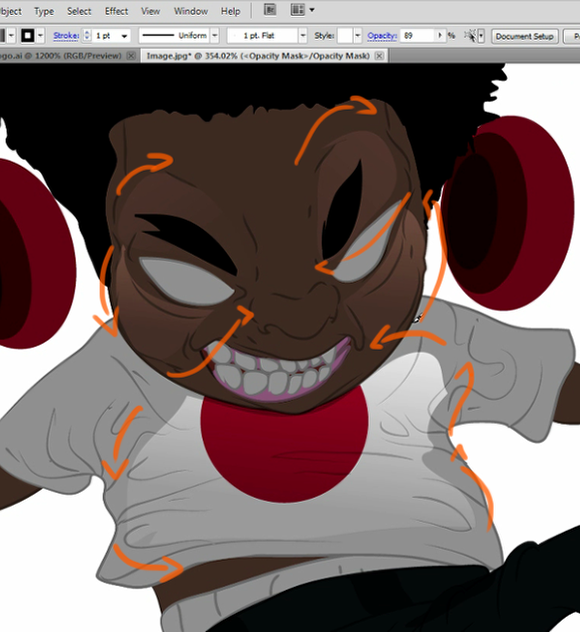The height and width of the screenshot is (632, 580).
Task: Expand the stroke weight dropdown
Action: tap(125, 36)
